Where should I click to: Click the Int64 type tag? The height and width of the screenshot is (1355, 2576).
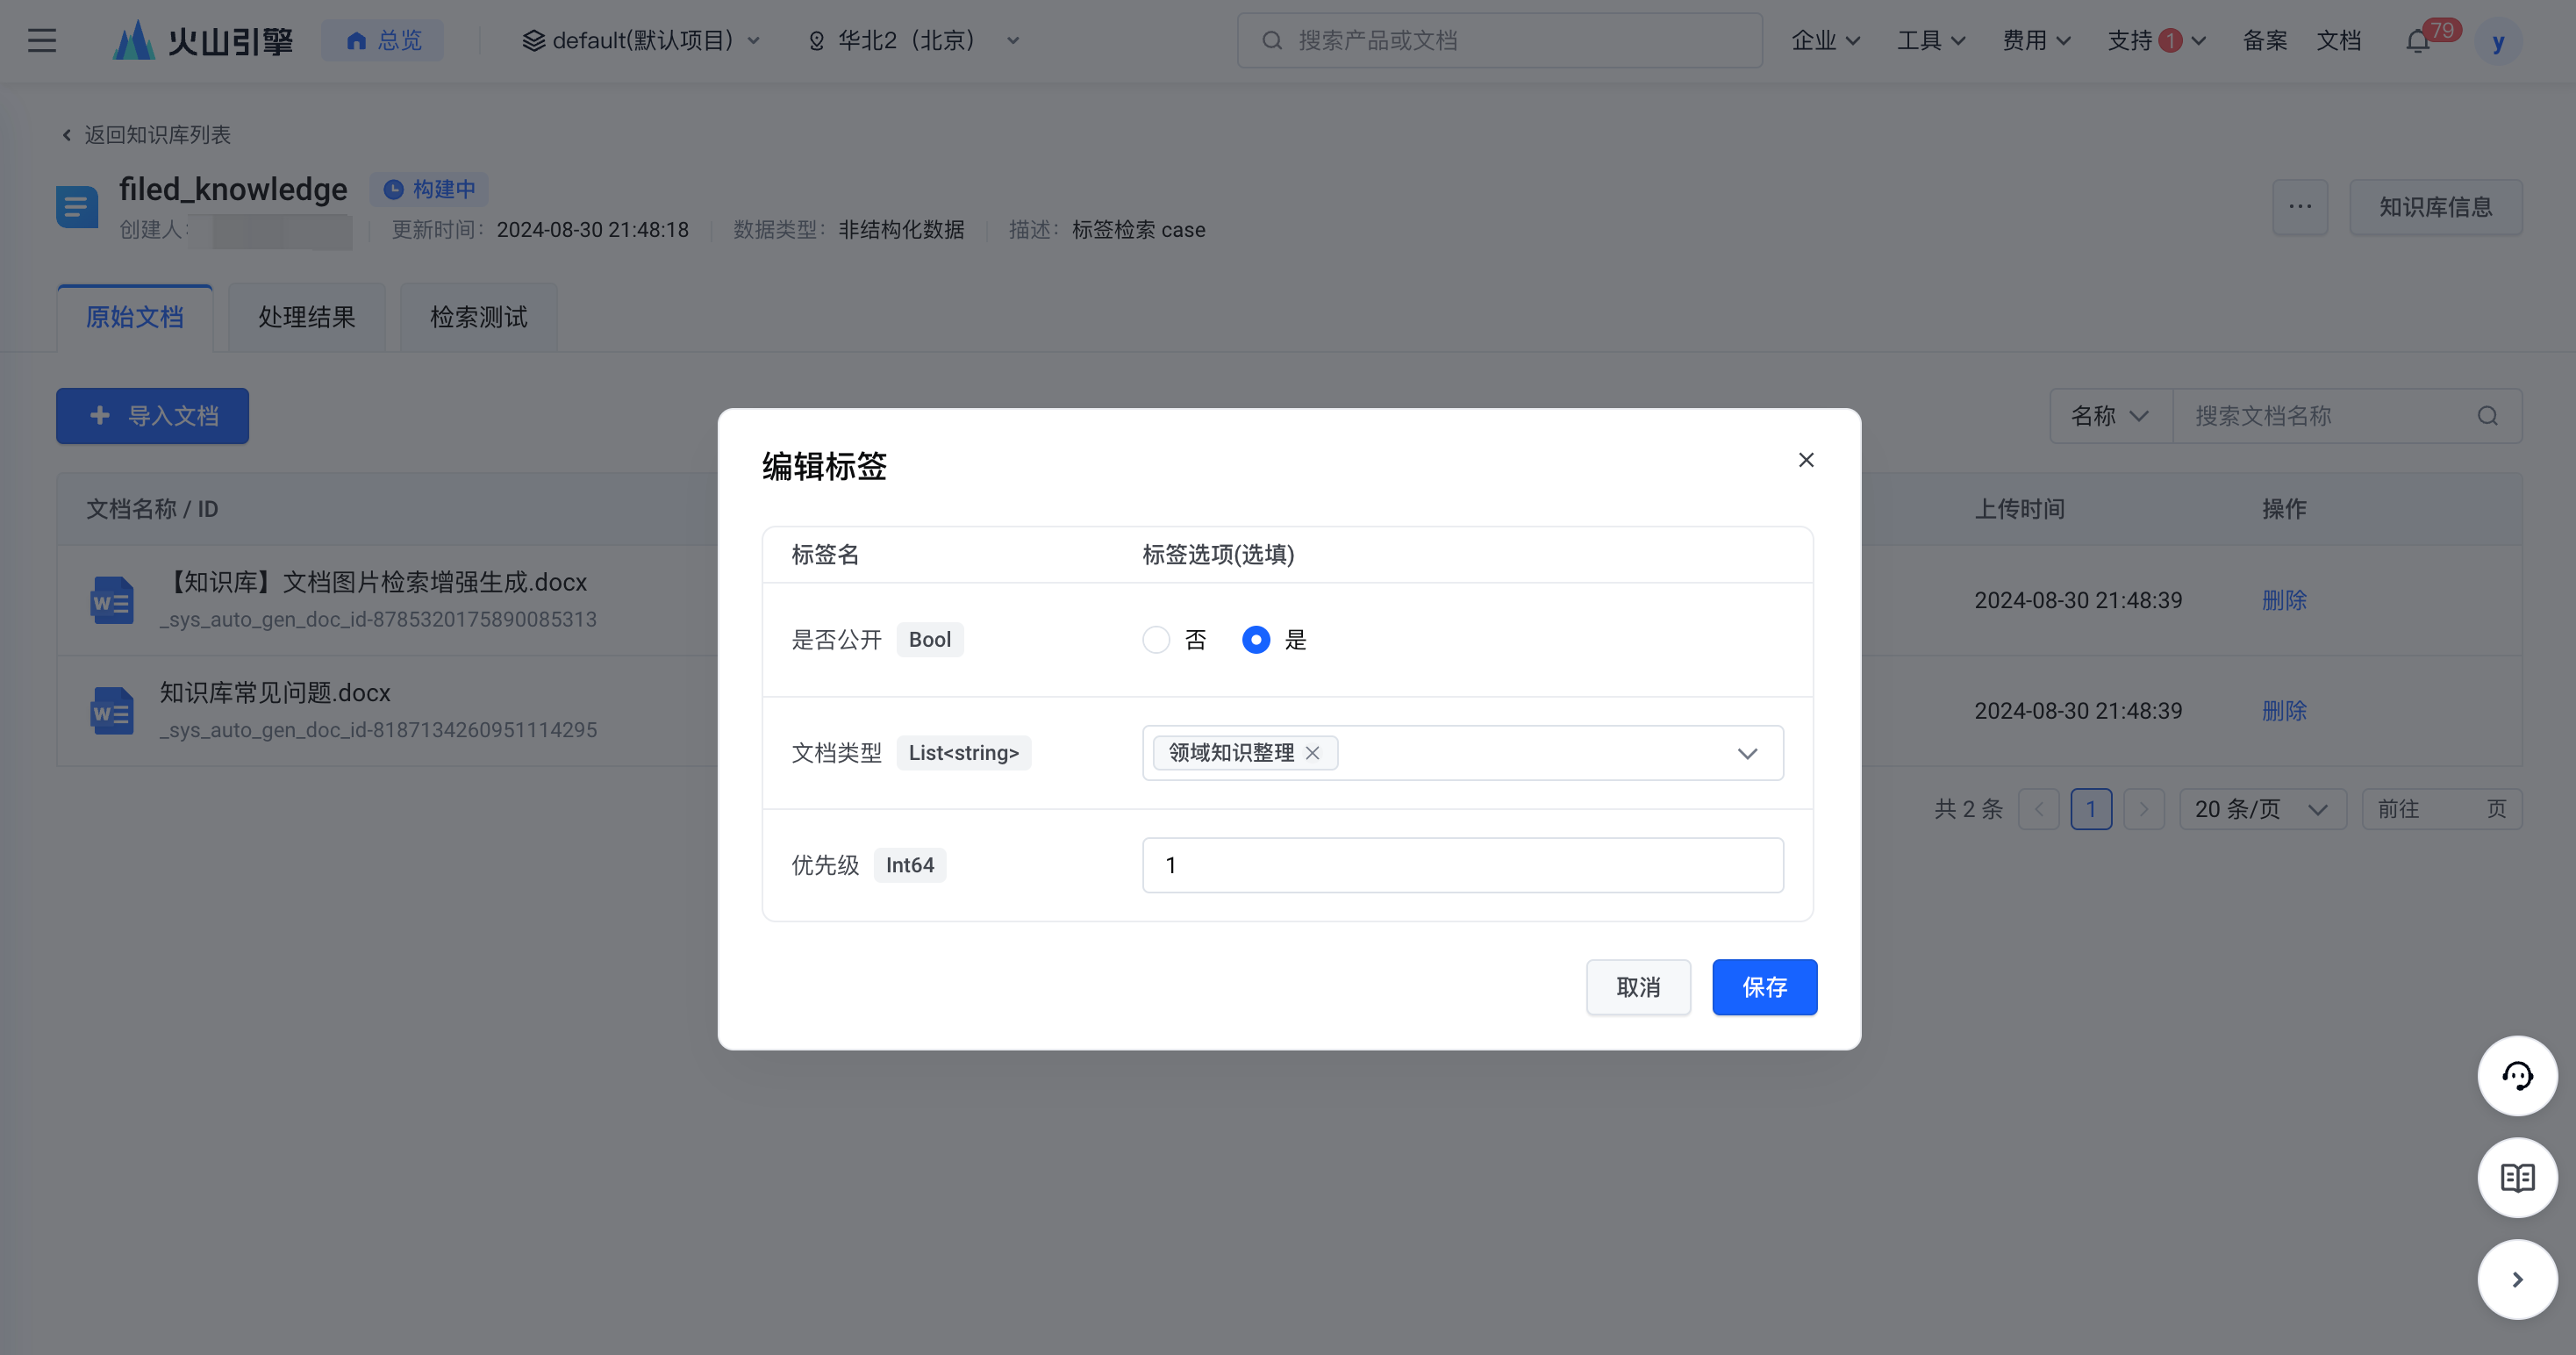tap(909, 865)
